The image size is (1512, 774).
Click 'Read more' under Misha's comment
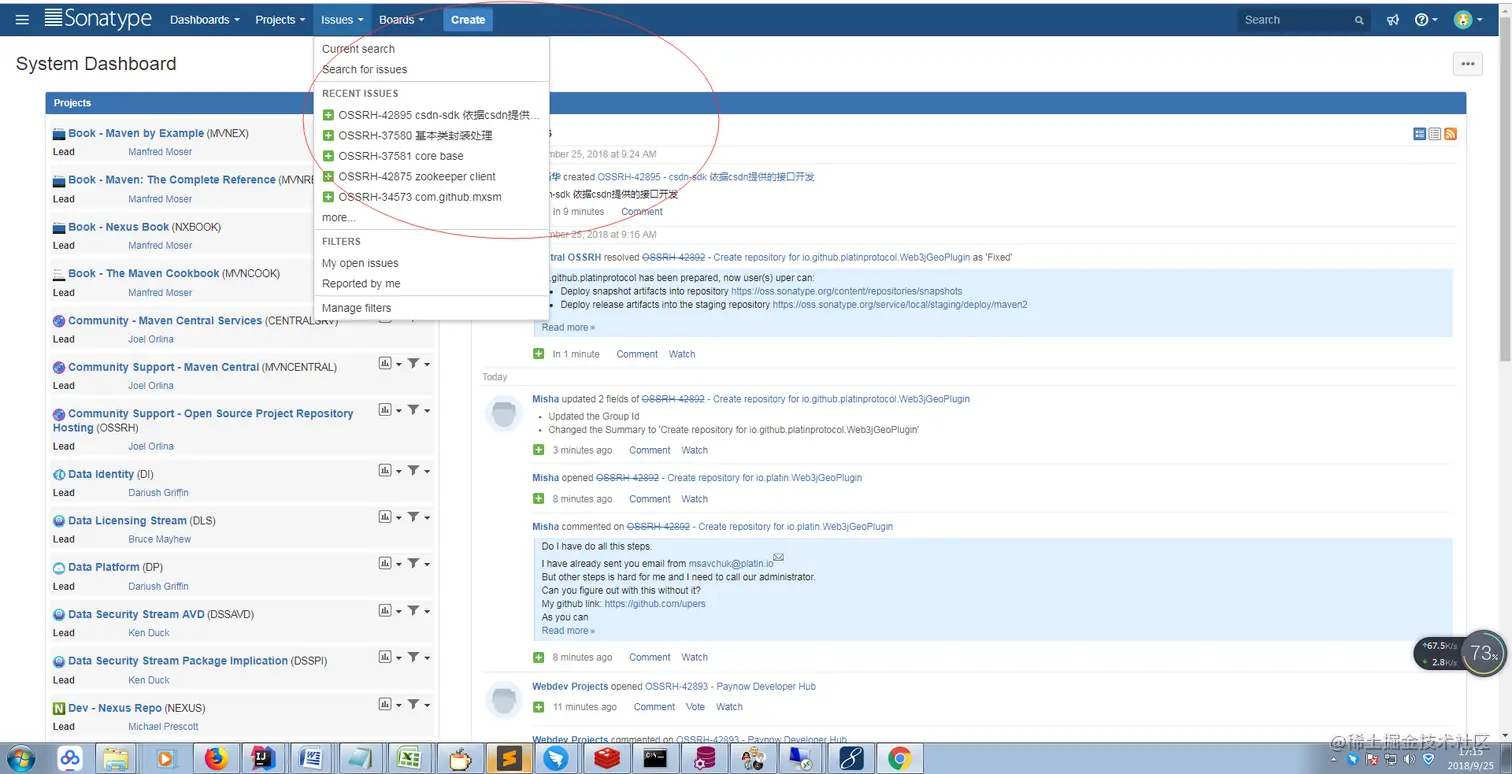tap(568, 631)
